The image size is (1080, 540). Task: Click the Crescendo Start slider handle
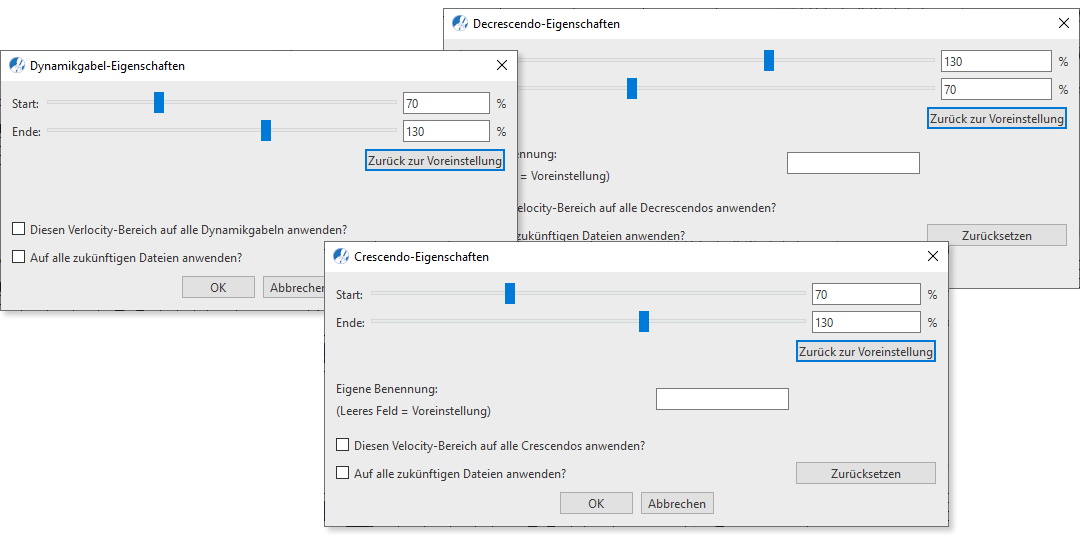coord(510,293)
